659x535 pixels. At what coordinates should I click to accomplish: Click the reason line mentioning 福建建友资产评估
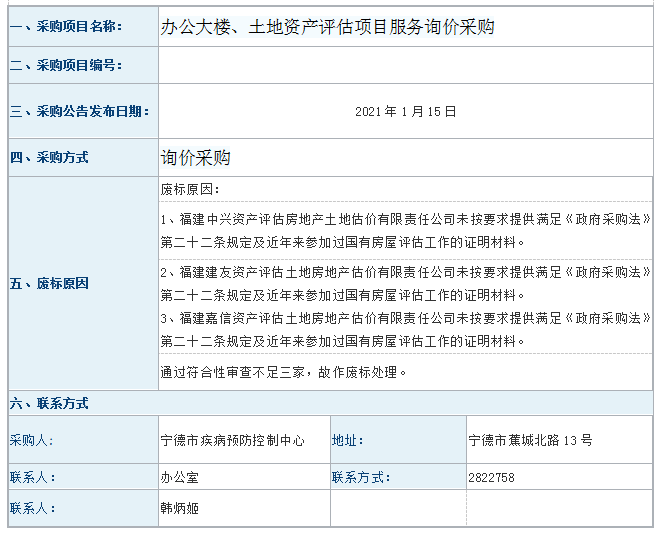[x=405, y=284]
